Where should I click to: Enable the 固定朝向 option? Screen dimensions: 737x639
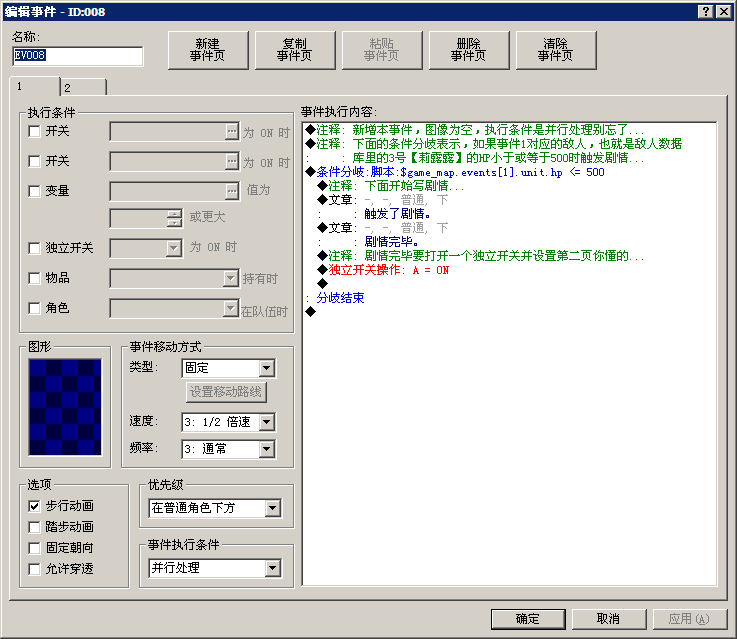34,548
